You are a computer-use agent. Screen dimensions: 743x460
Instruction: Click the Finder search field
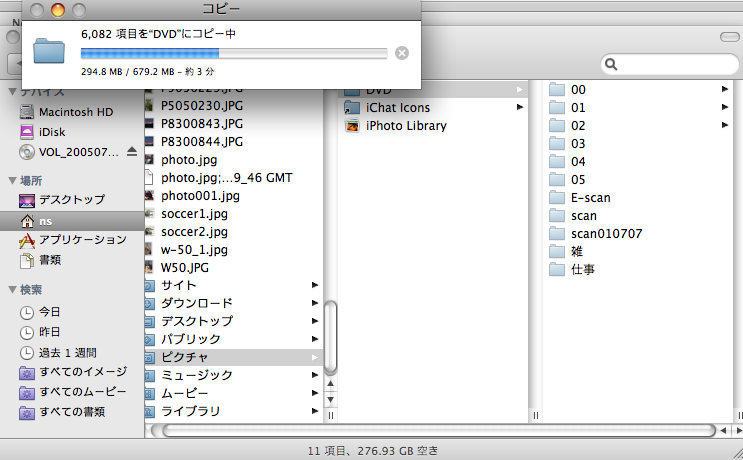670,64
